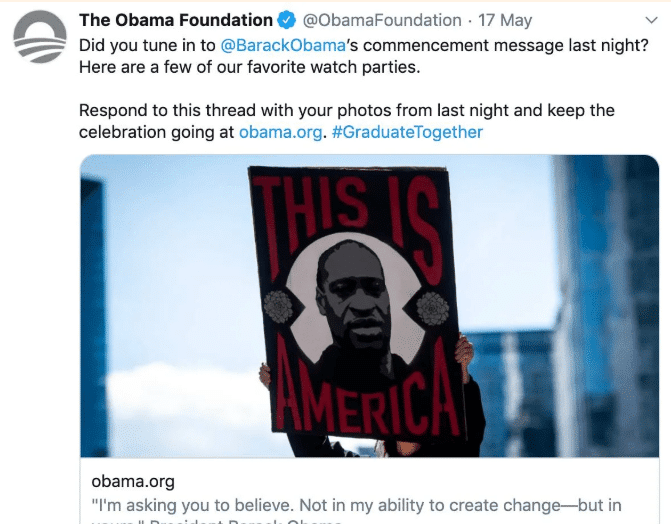Click the "Did you tune in" tweet sentence

pos(364,45)
